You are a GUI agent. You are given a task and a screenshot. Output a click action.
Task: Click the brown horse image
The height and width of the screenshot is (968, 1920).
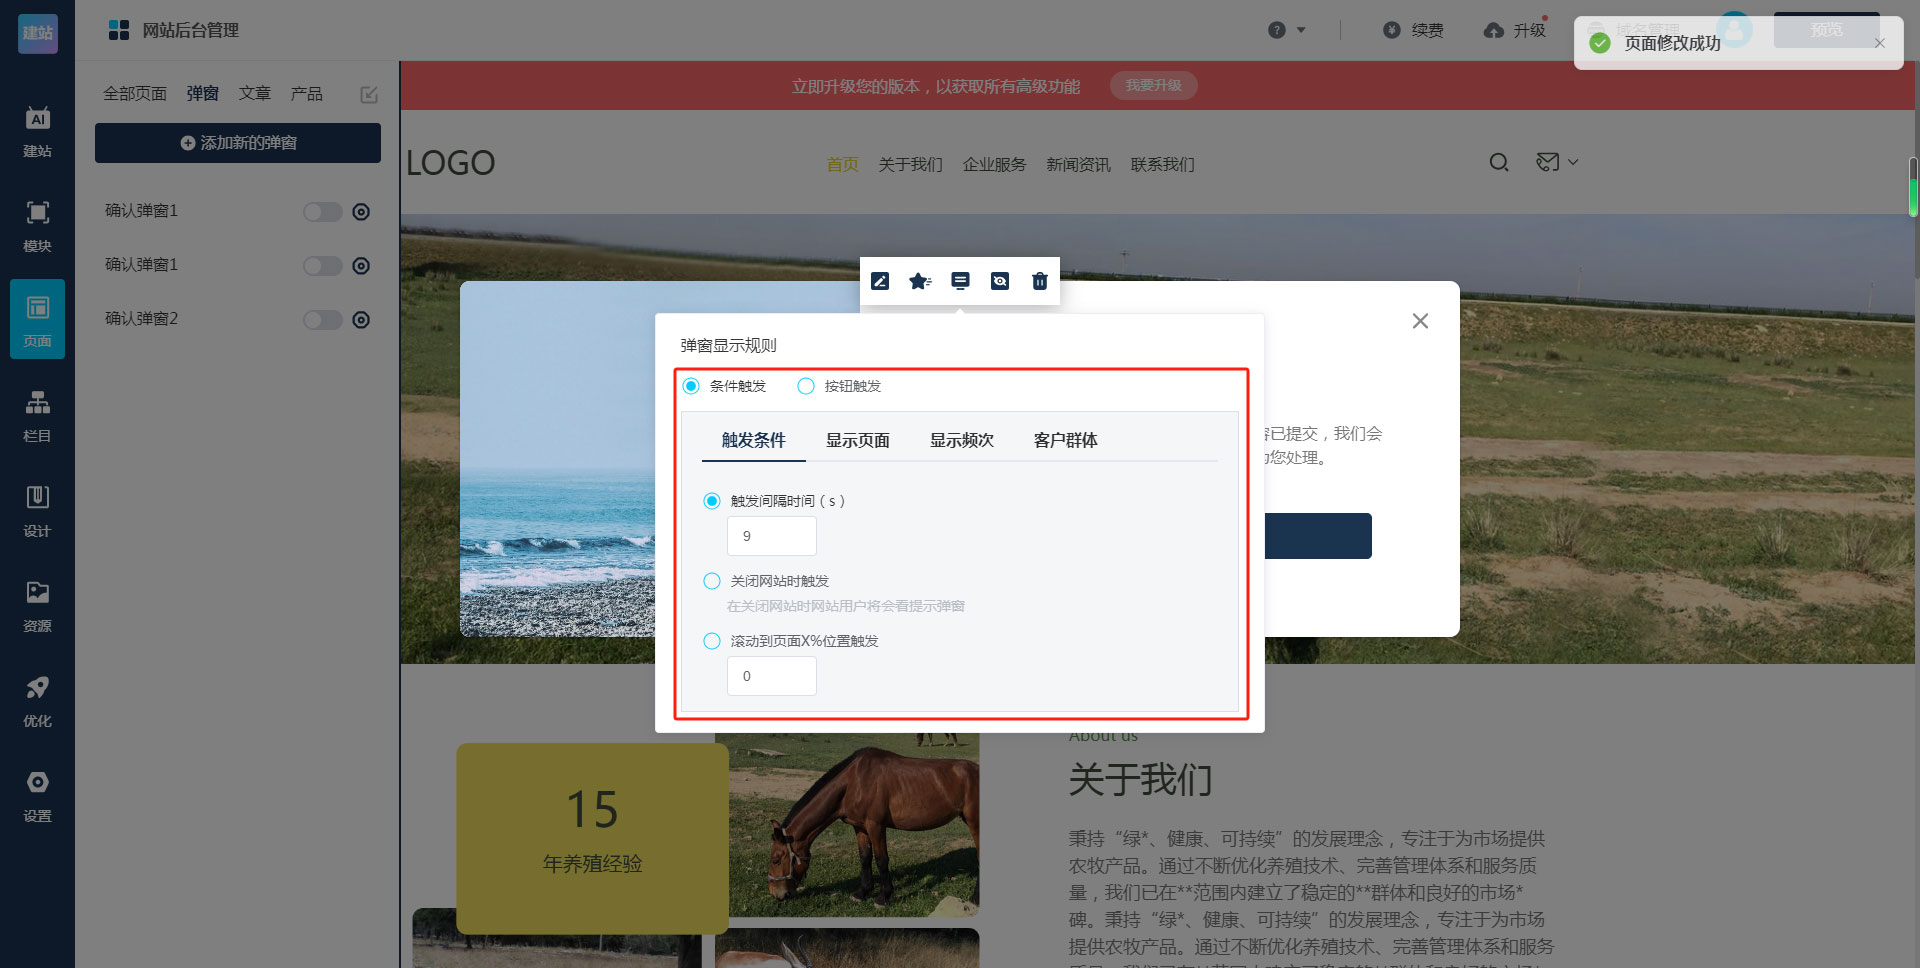click(x=854, y=825)
